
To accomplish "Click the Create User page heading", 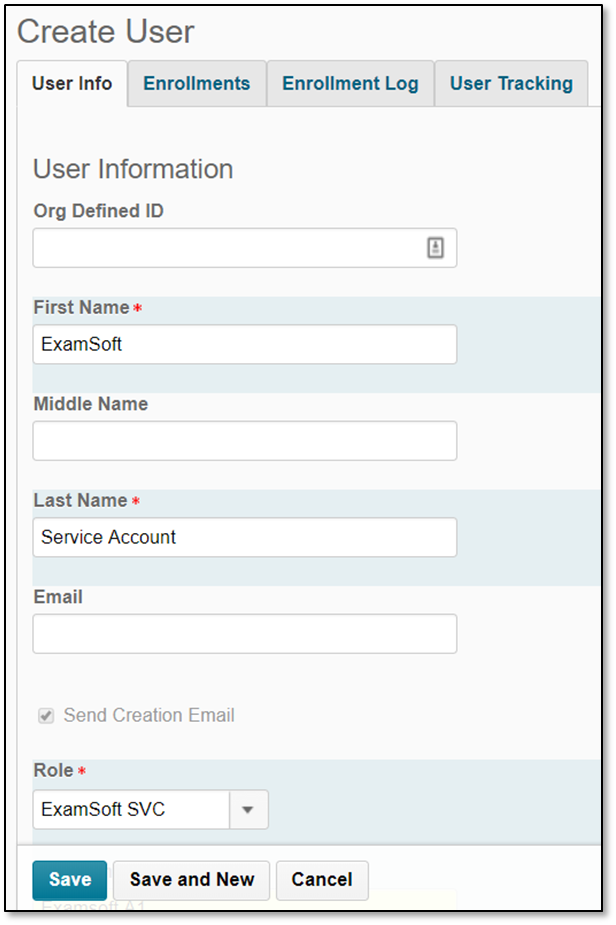I will pos(106,31).
